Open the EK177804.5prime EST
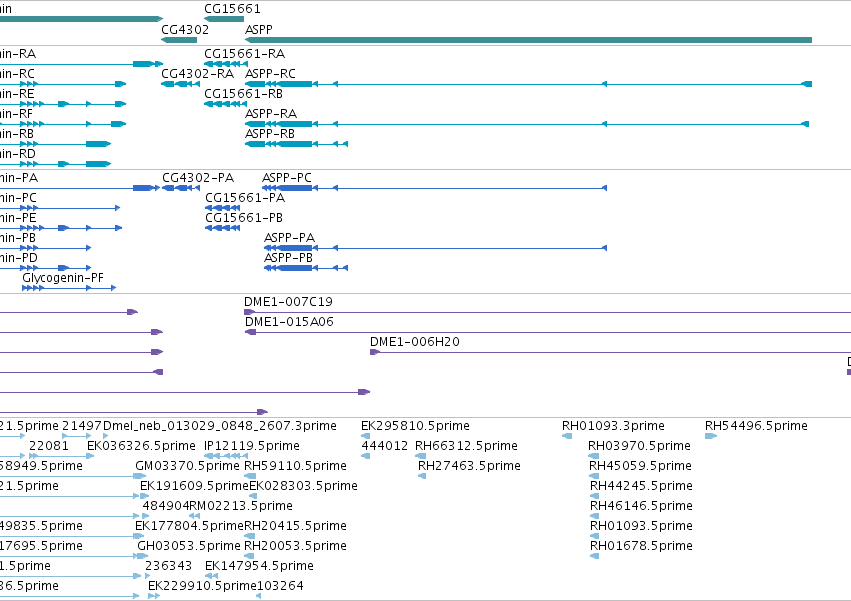 pyautogui.click(x=140, y=536)
